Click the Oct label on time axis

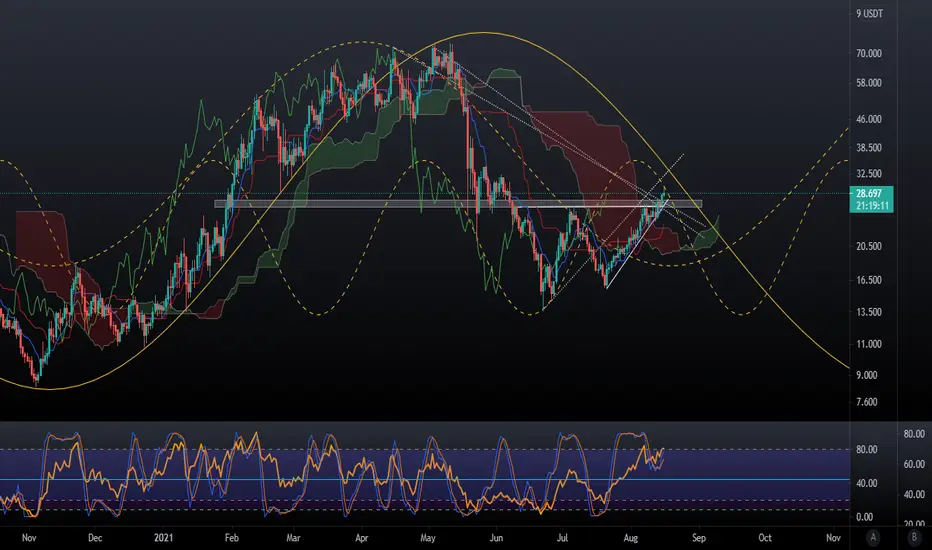765,538
